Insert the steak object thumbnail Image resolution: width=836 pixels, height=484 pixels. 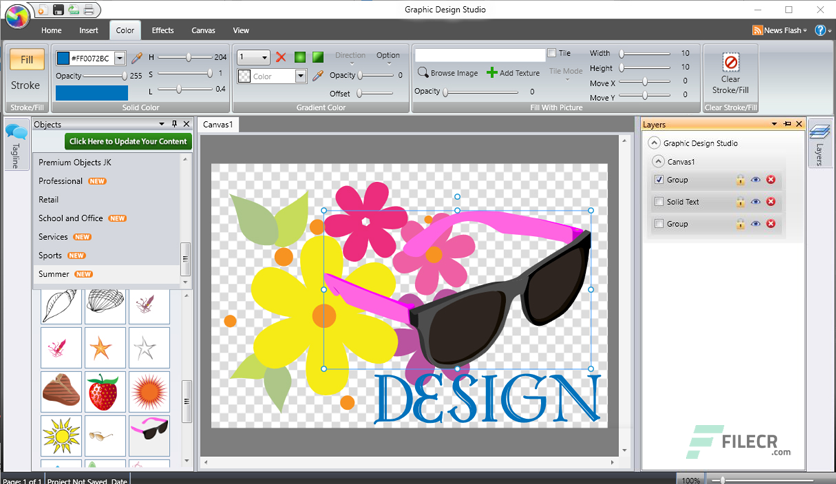(61, 392)
